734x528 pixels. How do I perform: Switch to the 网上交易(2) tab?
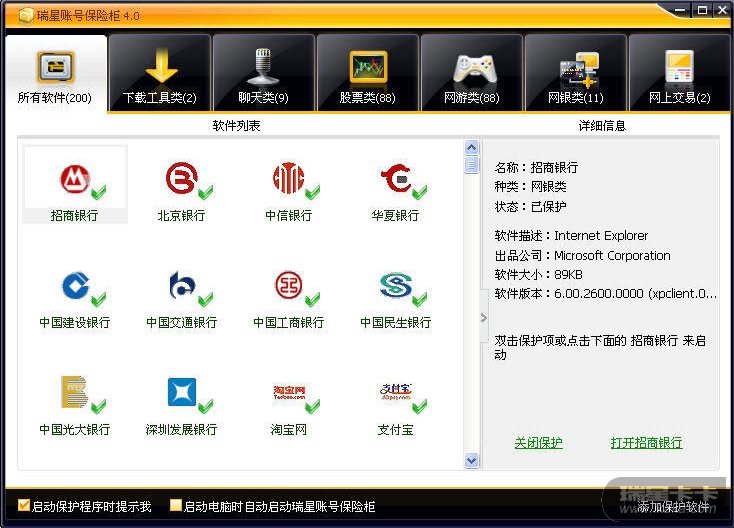click(679, 73)
